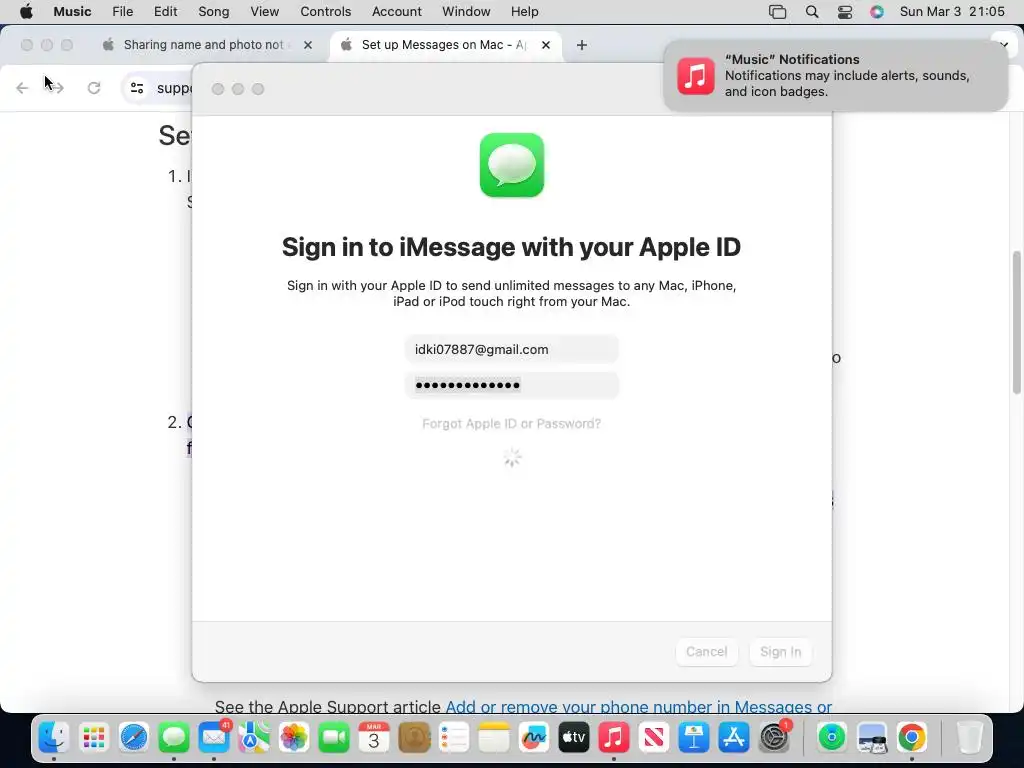Viewport: 1024px width, 768px height.
Task: View site information in address bar
Action: click(x=136, y=88)
